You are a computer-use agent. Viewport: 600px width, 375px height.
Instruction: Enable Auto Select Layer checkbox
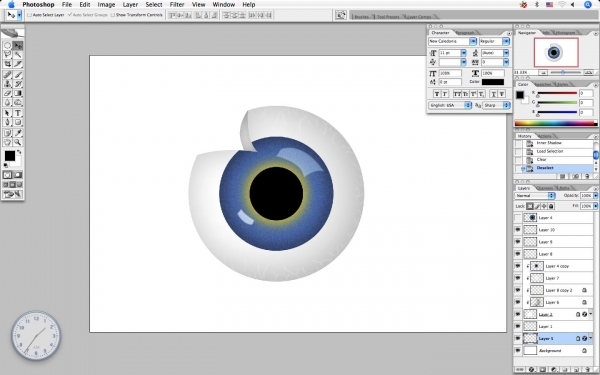click(x=29, y=15)
